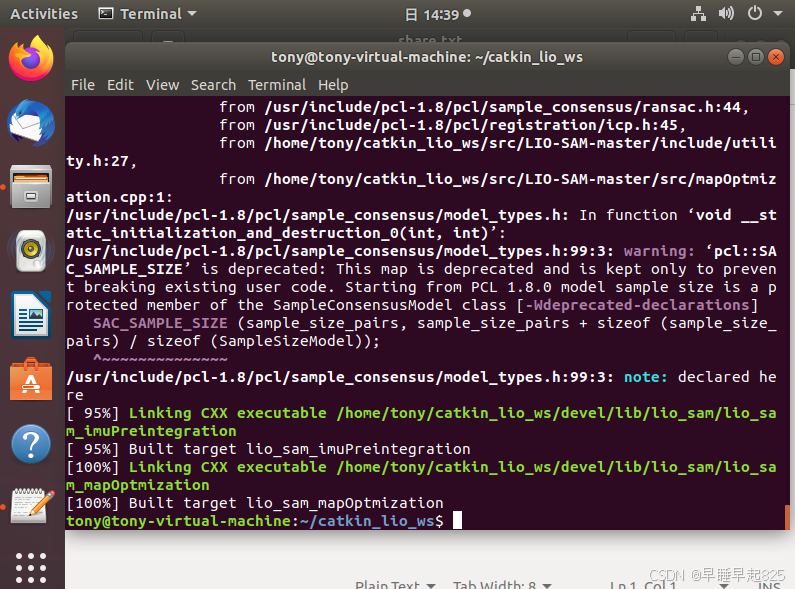Click the purple 'warning:' label
The height and width of the screenshot is (589, 795).
pyautogui.click(x=659, y=251)
